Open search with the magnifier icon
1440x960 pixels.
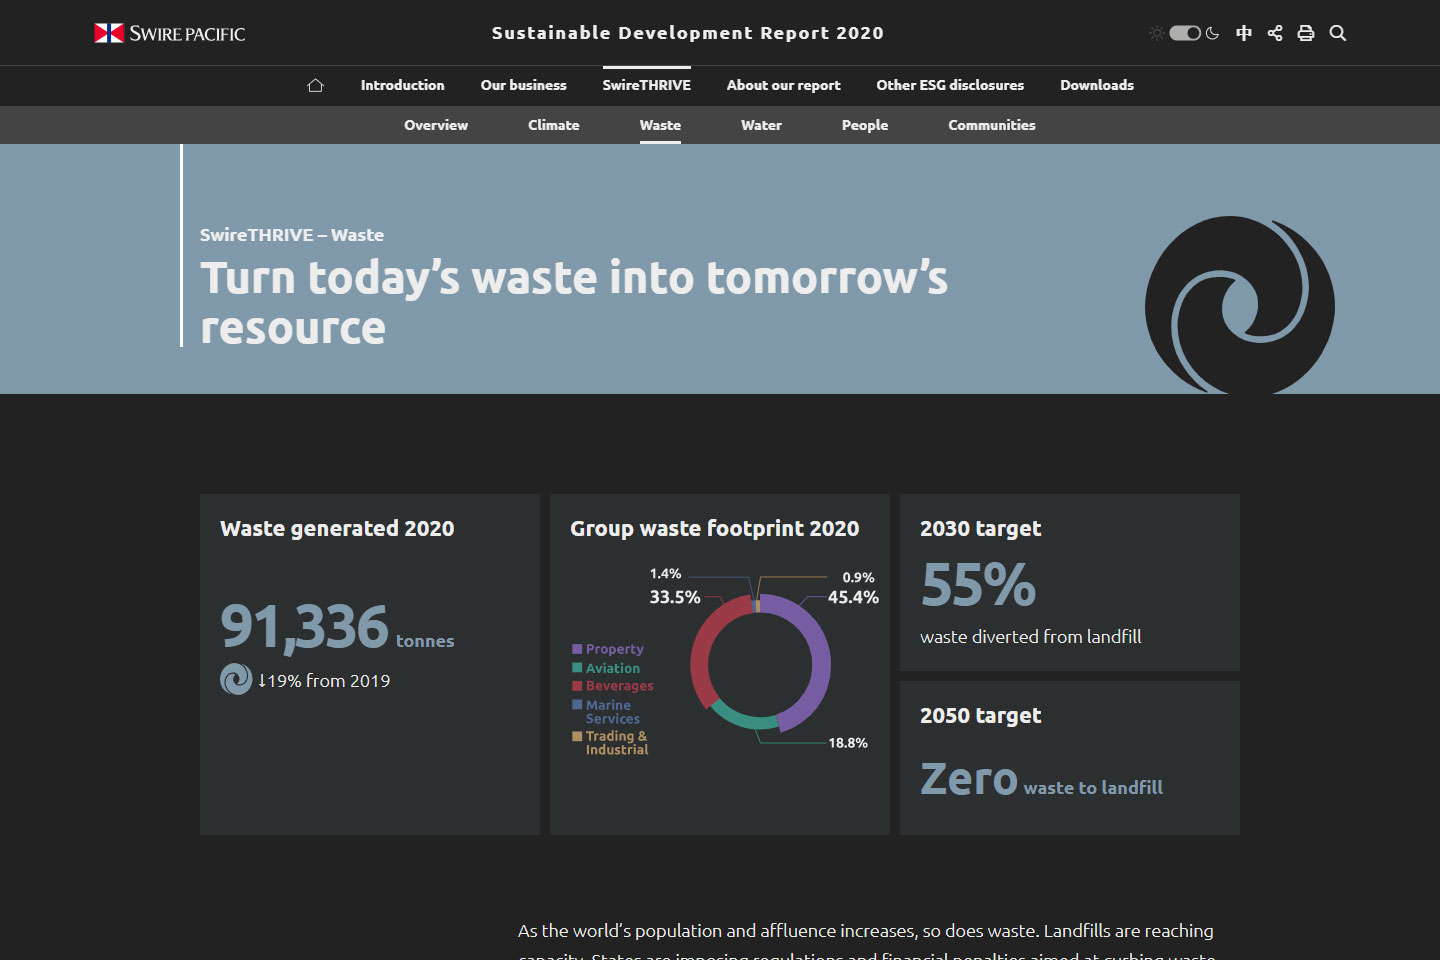click(x=1338, y=33)
